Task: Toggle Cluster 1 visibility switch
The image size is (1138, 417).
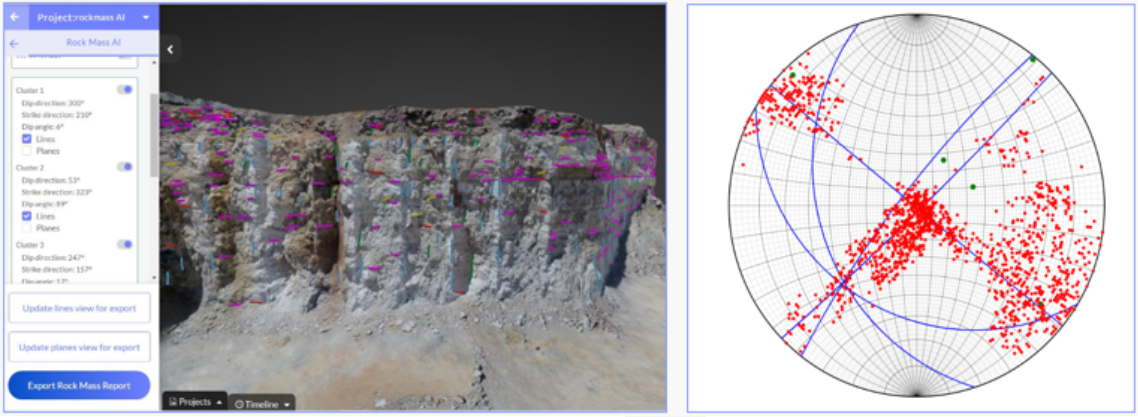Action: (x=125, y=89)
